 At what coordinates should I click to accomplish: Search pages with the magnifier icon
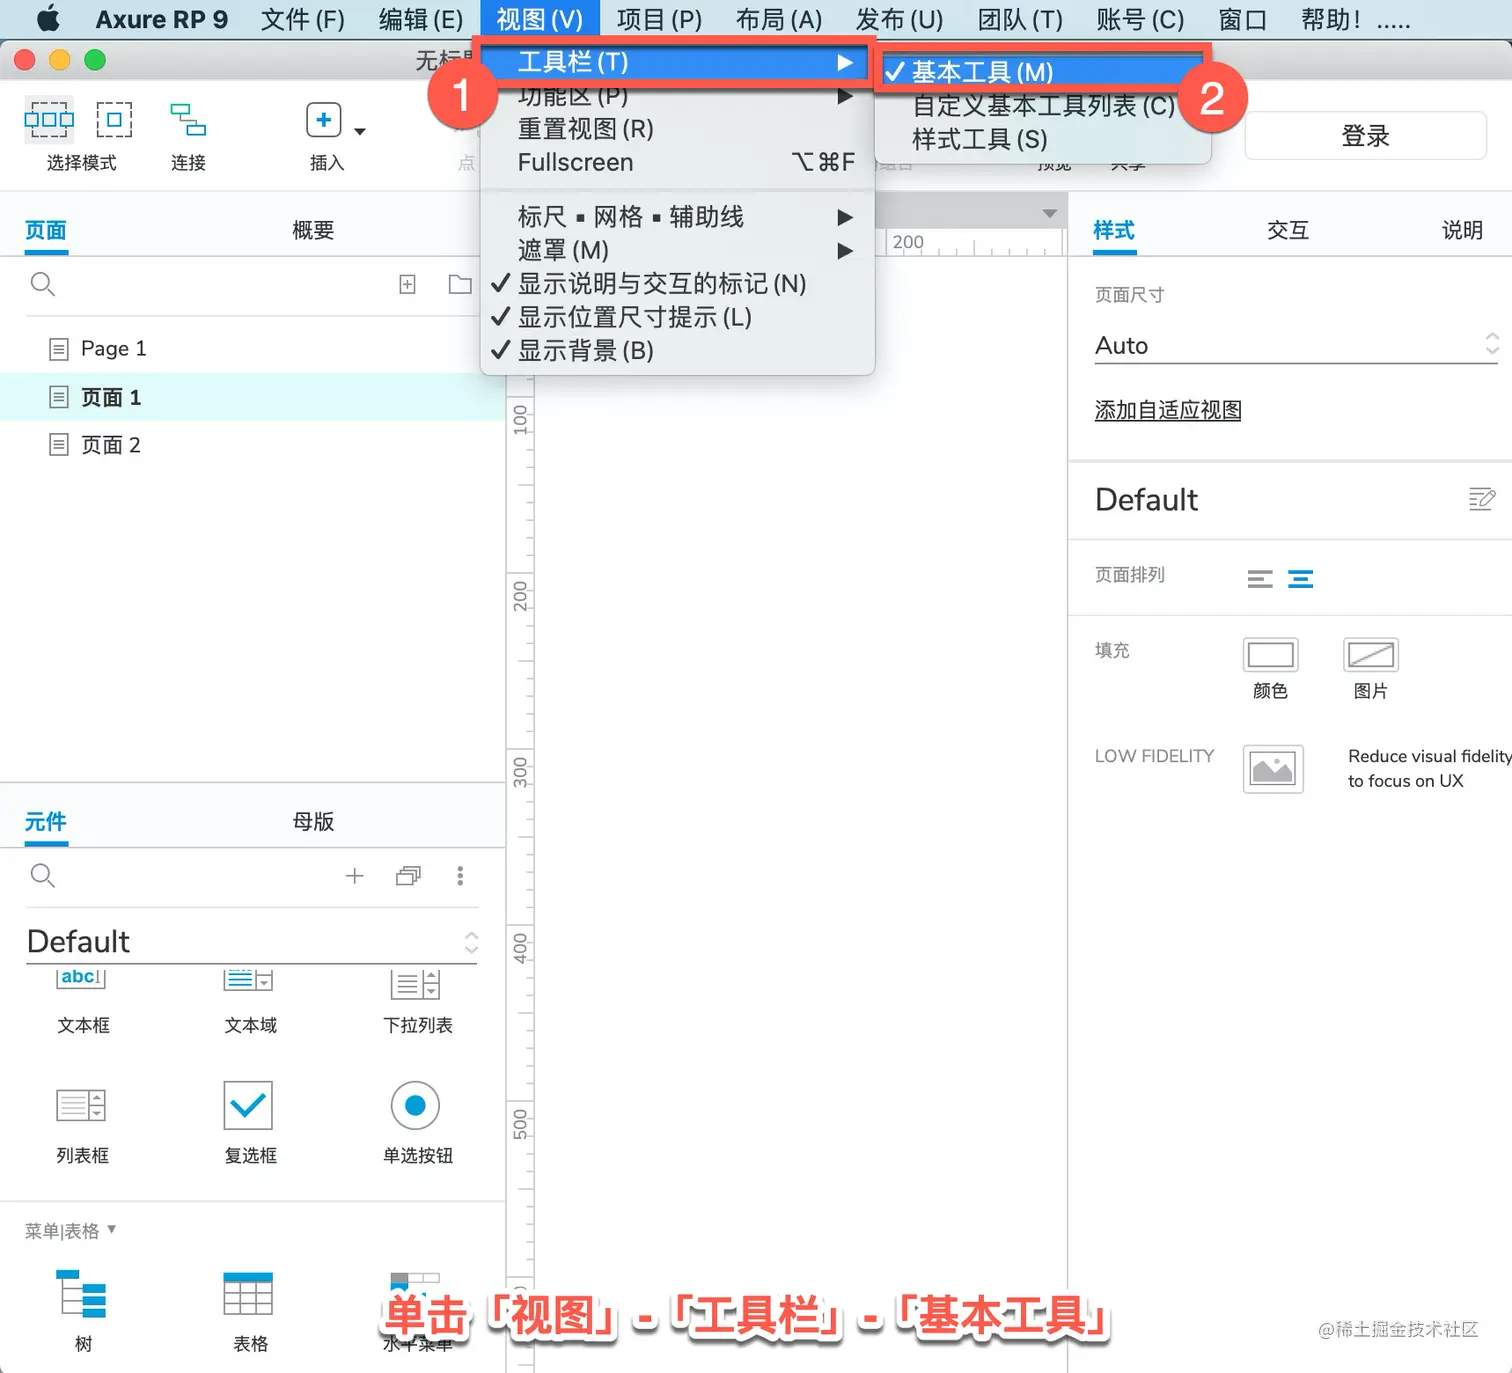42,284
